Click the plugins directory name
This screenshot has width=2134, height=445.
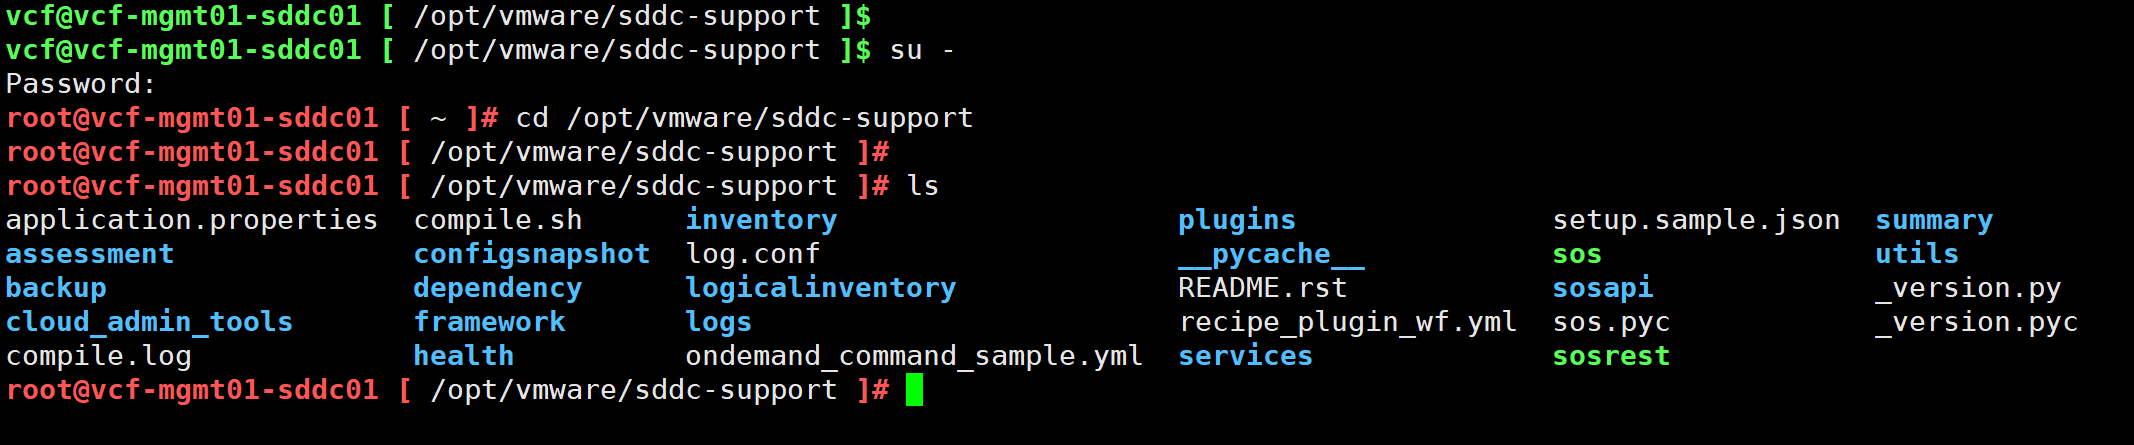[1237, 220]
